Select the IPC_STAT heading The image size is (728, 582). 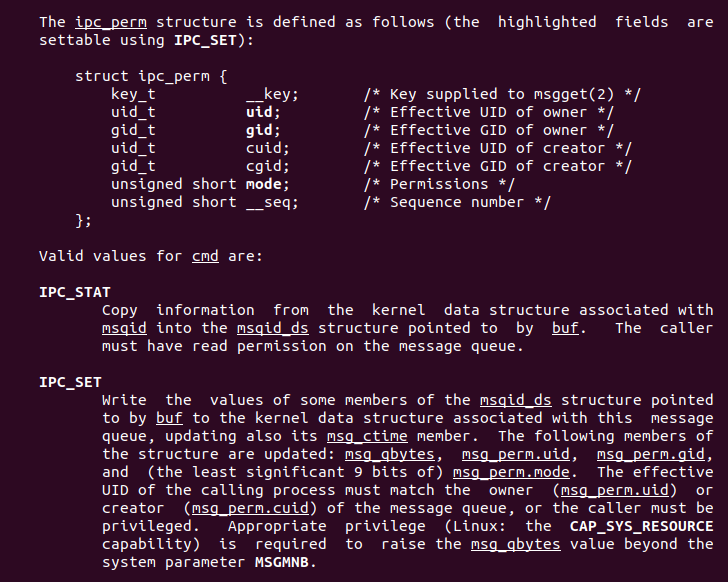[75, 292]
